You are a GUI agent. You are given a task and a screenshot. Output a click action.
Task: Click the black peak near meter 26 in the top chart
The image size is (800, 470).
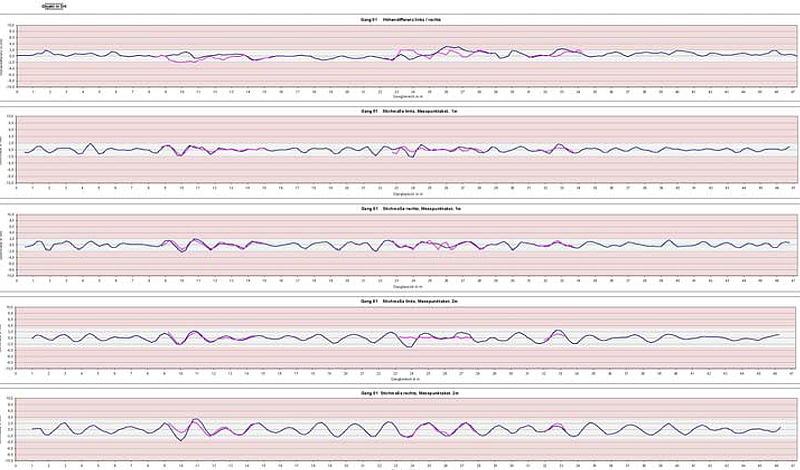(x=448, y=47)
